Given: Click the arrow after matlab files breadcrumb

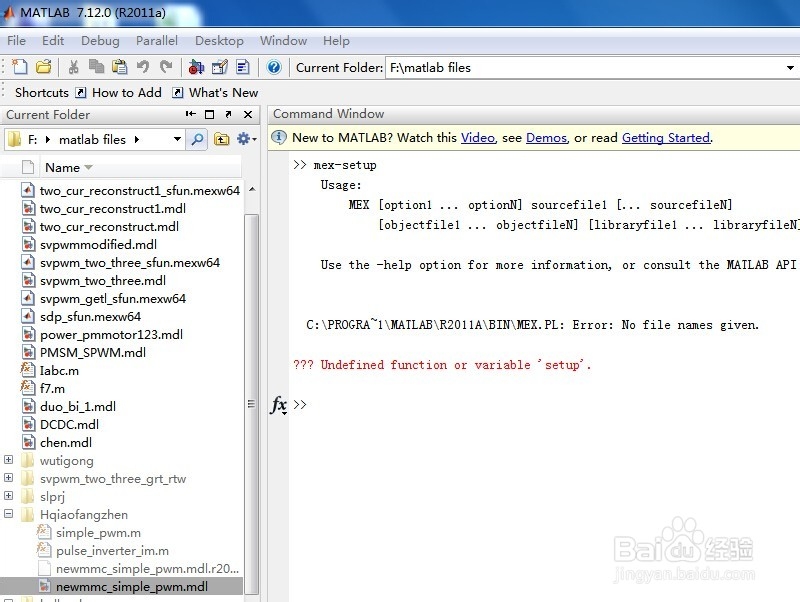Looking at the screenshot, I should (137, 139).
